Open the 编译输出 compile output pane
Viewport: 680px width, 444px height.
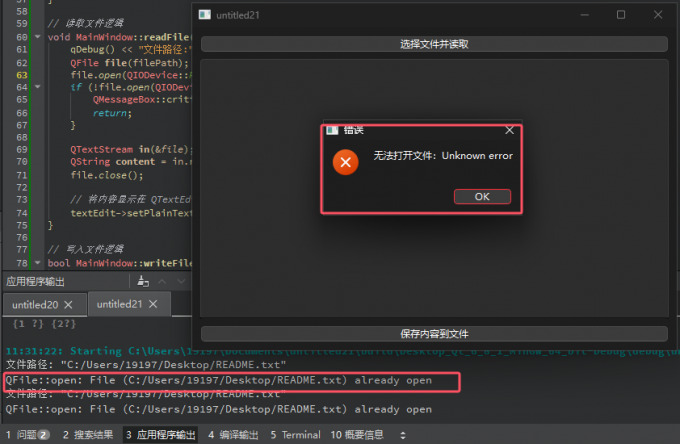pos(233,435)
